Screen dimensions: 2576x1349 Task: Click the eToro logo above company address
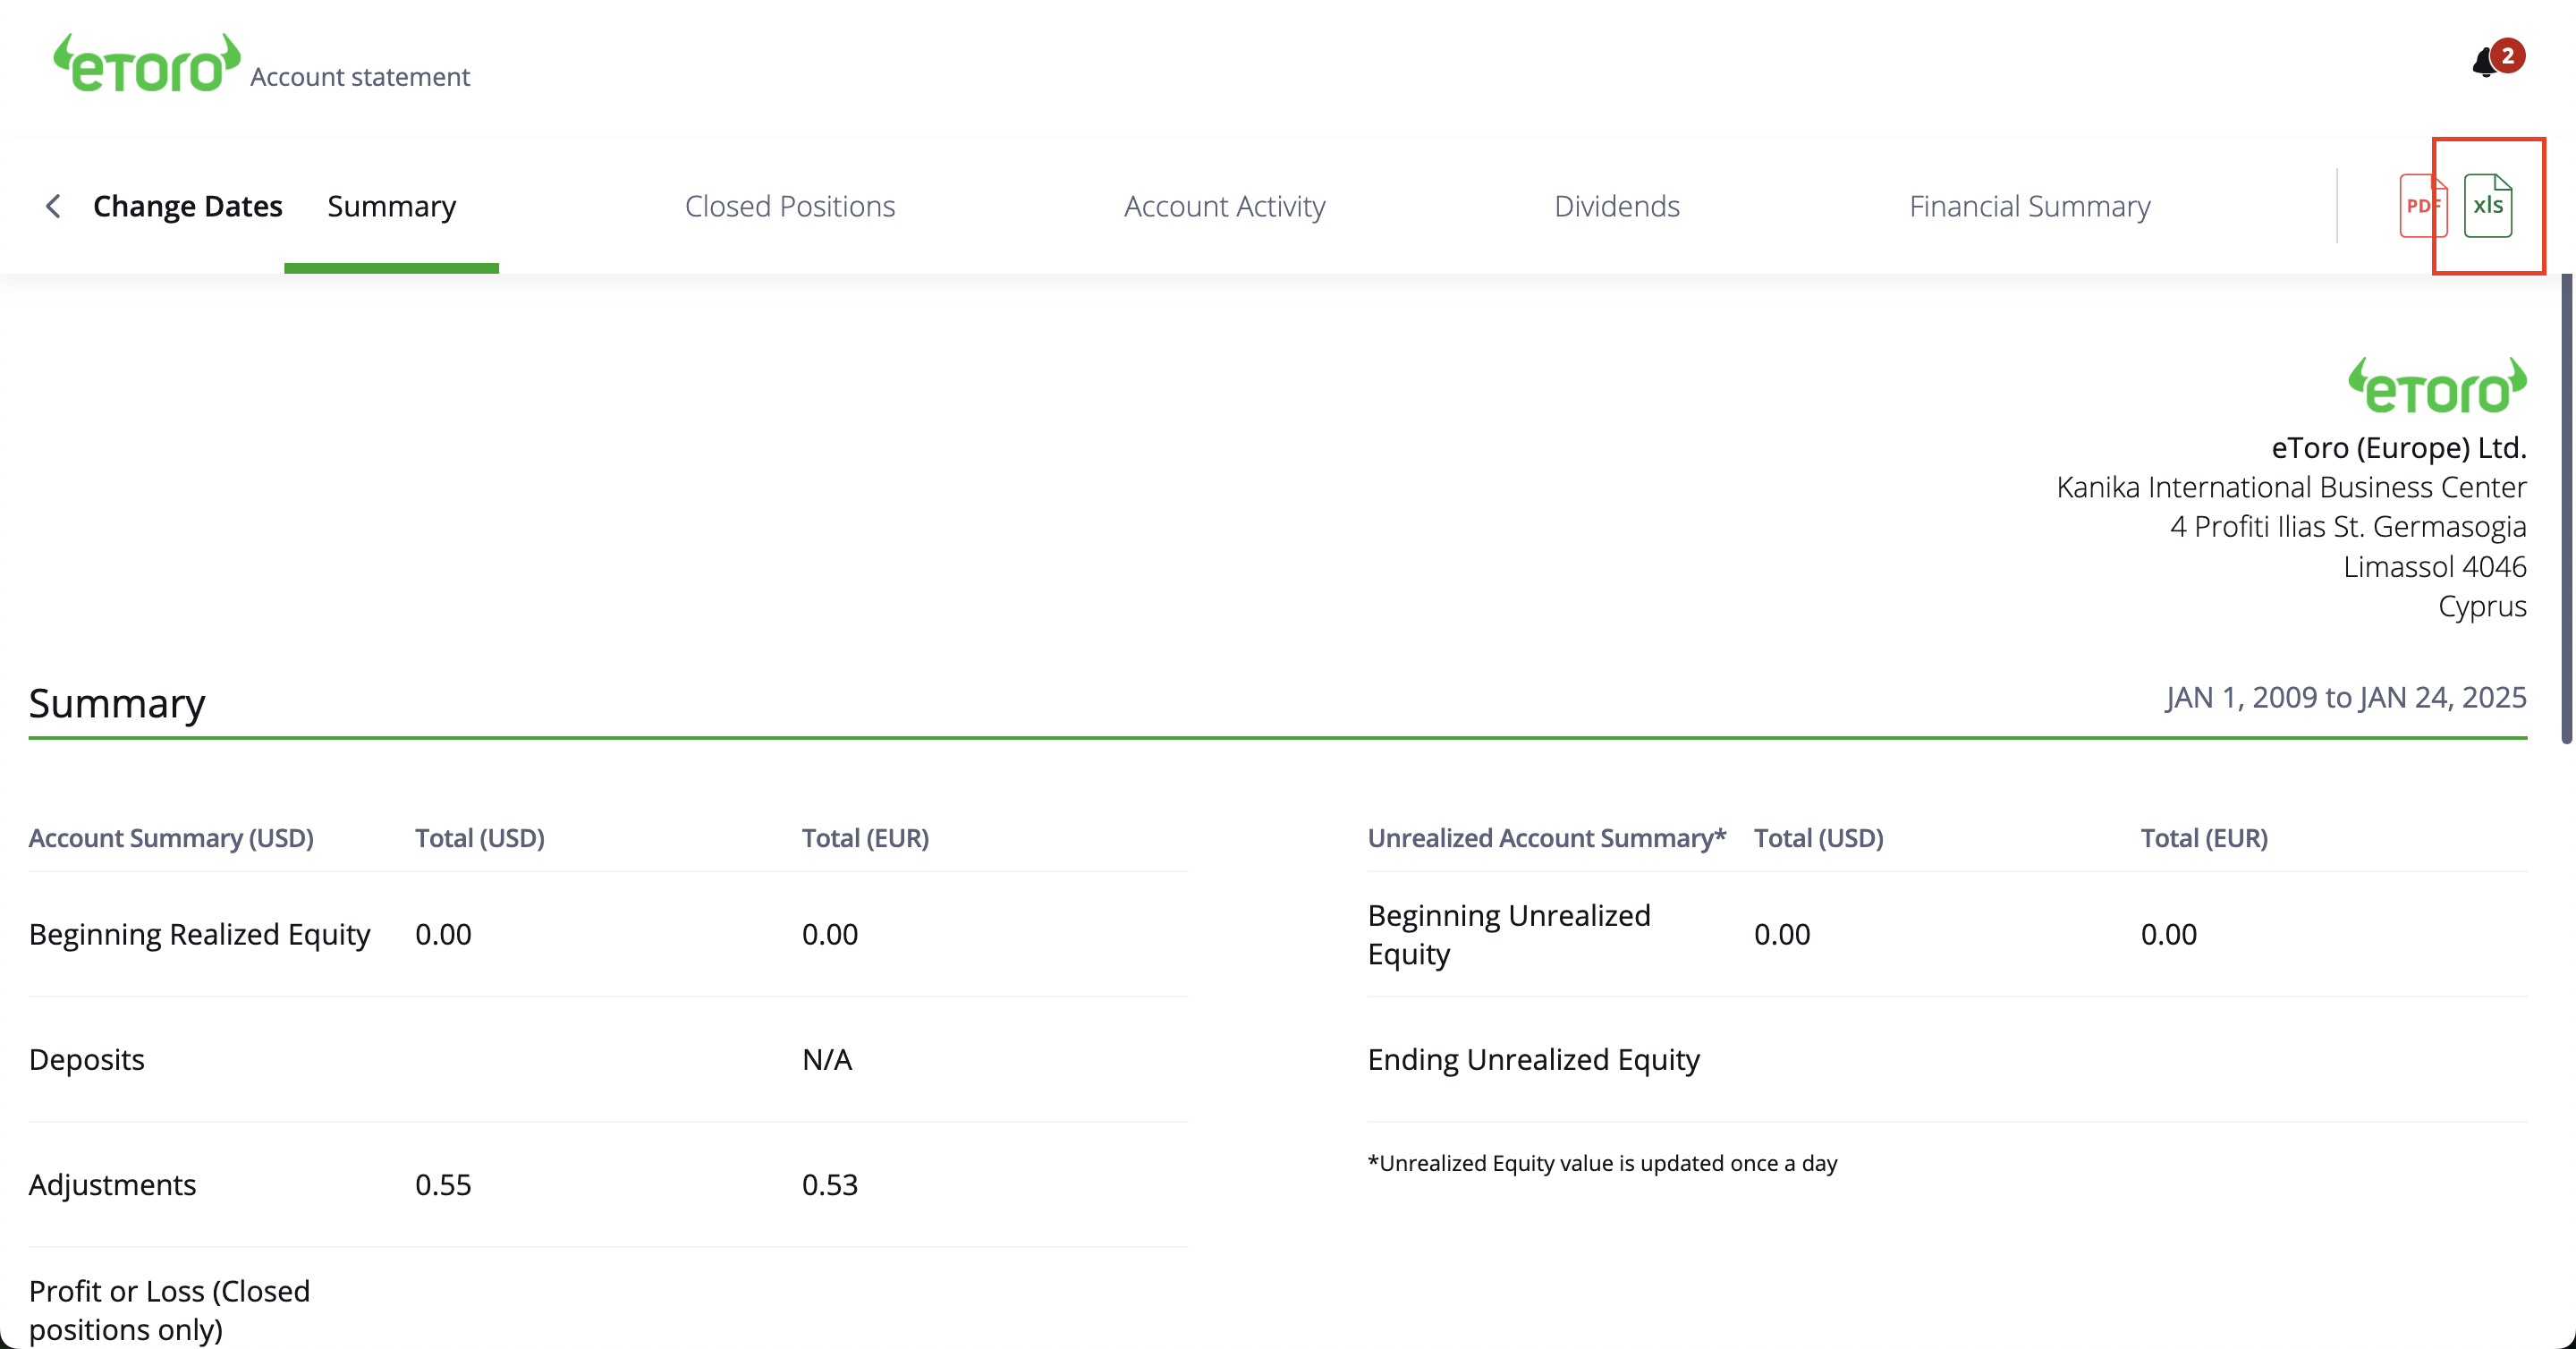pos(2437,386)
